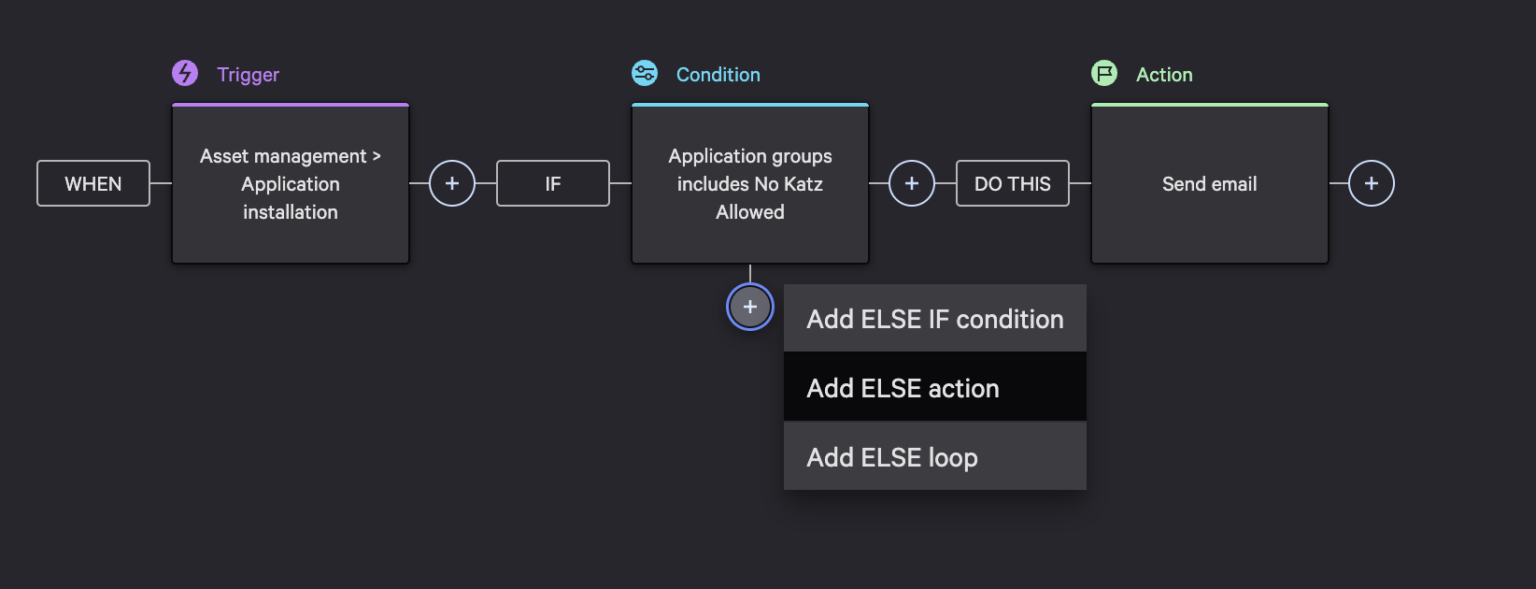Click the teal sliders Condition icon
The width and height of the screenshot is (1536, 589).
tap(645, 73)
